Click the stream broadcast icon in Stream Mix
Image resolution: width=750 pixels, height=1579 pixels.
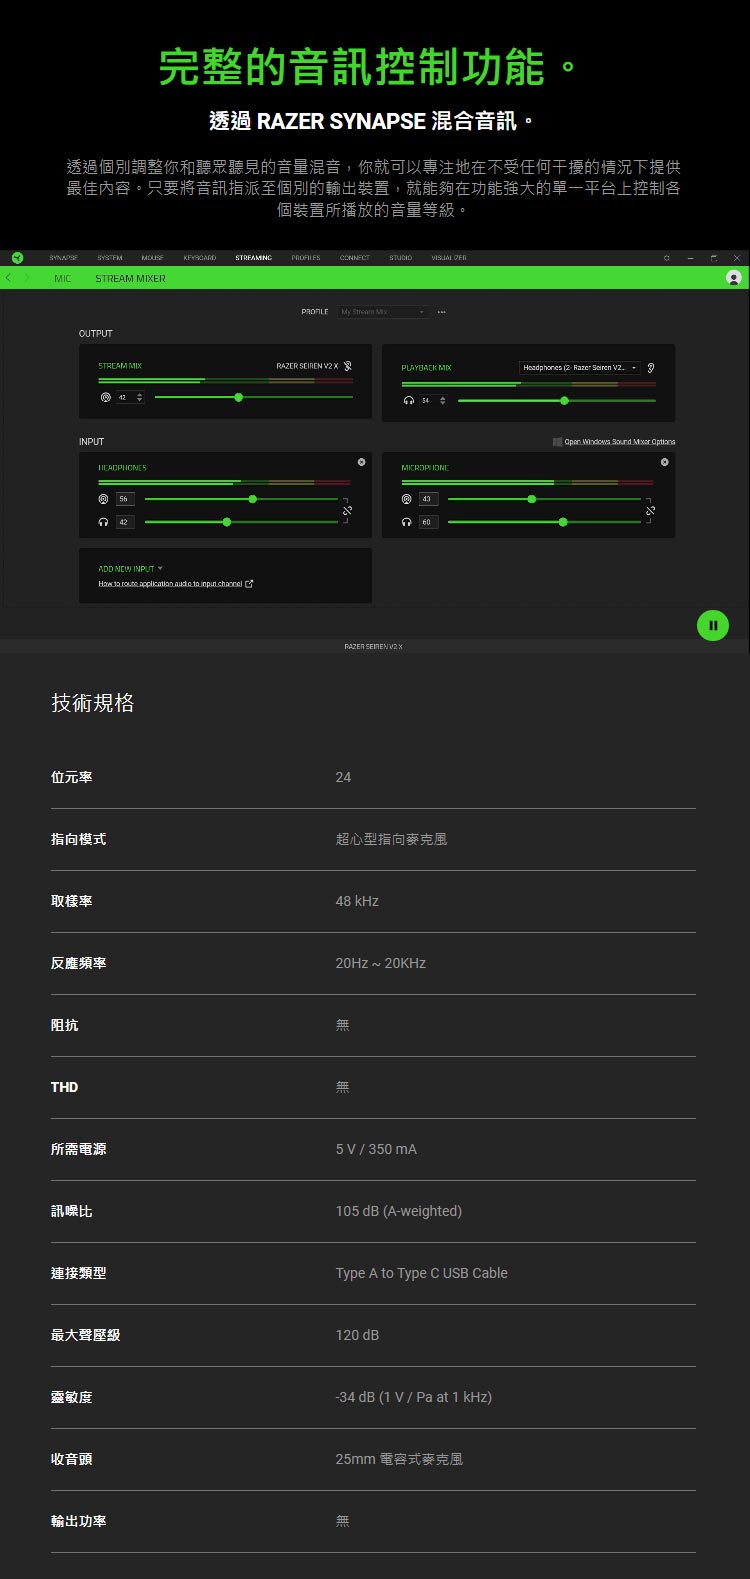105,397
